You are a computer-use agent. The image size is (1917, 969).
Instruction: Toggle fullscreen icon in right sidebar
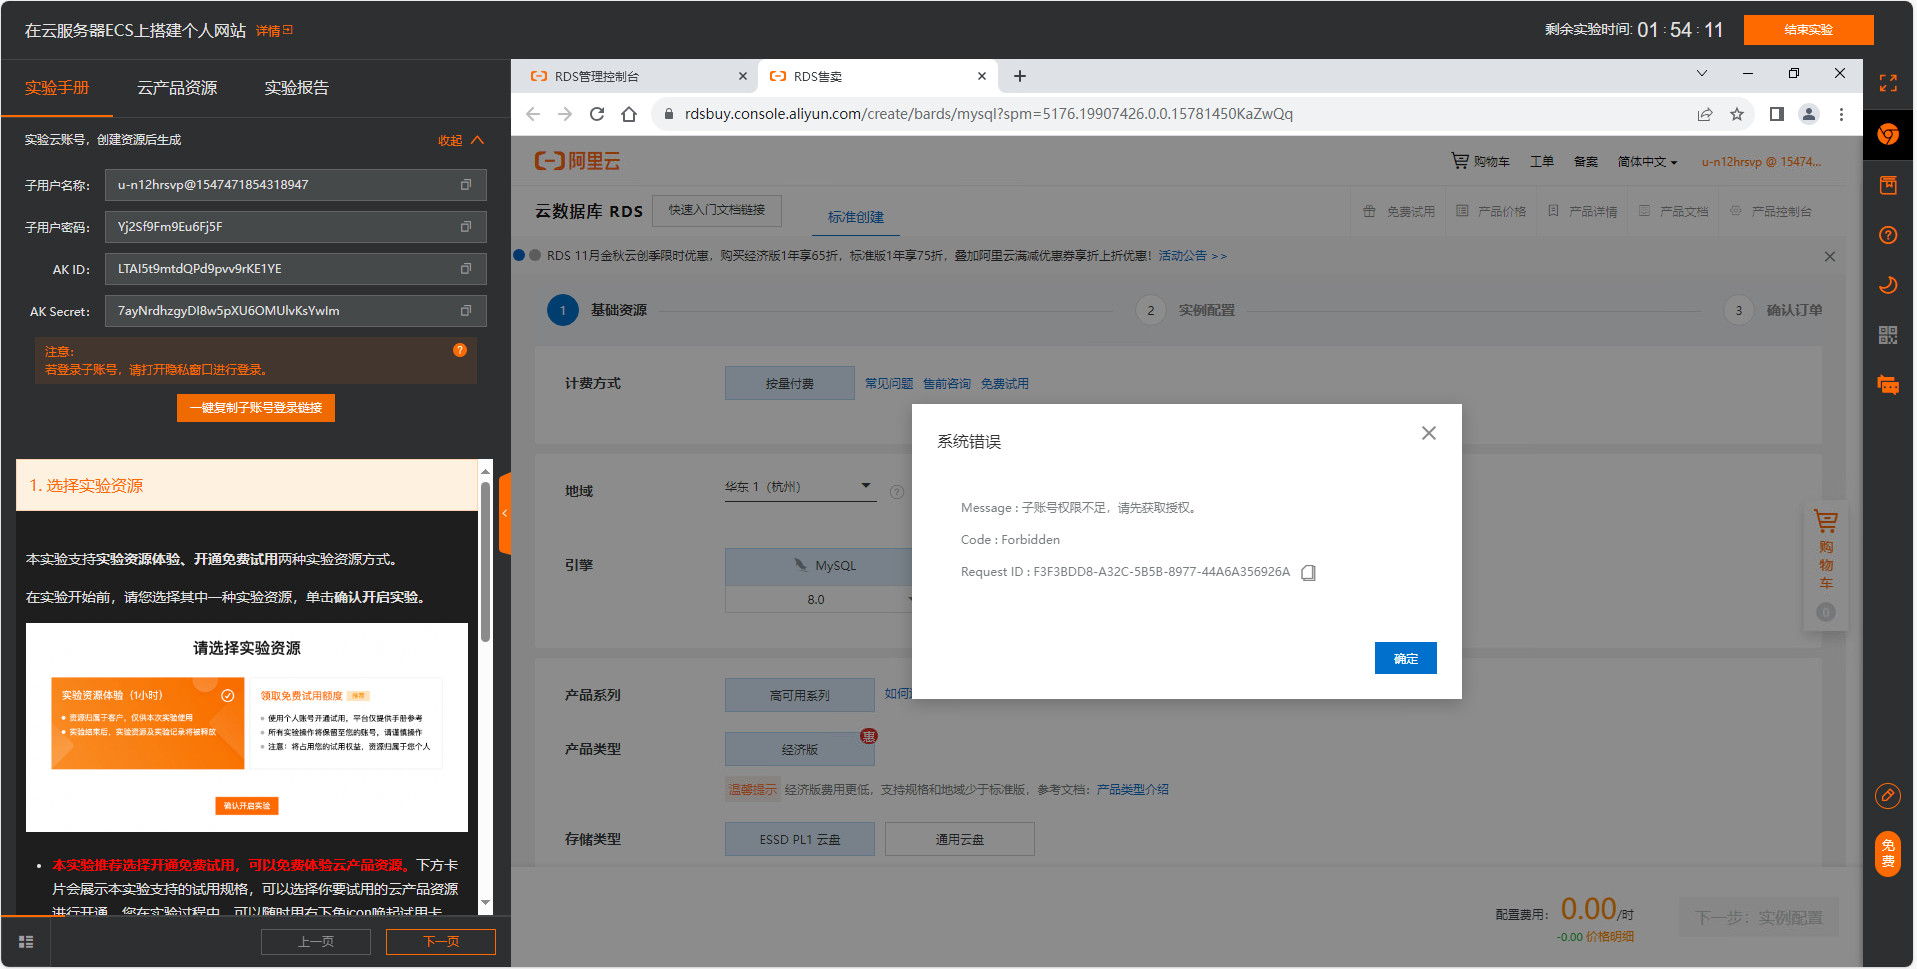click(1888, 83)
